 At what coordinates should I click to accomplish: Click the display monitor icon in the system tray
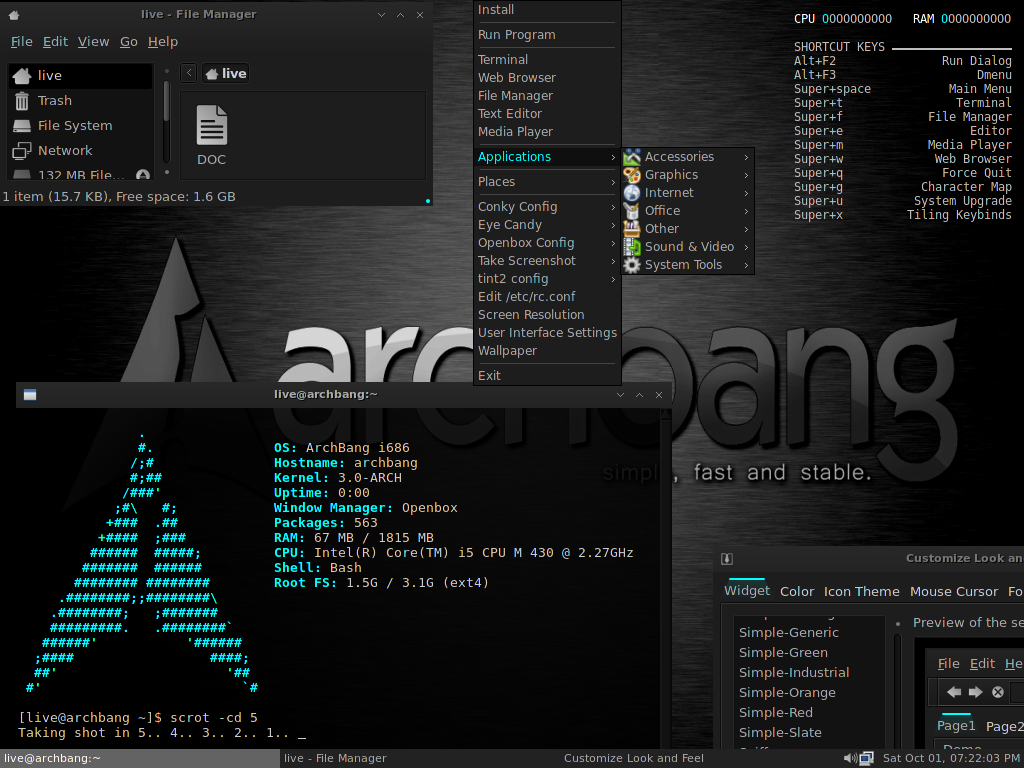(x=864, y=758)
